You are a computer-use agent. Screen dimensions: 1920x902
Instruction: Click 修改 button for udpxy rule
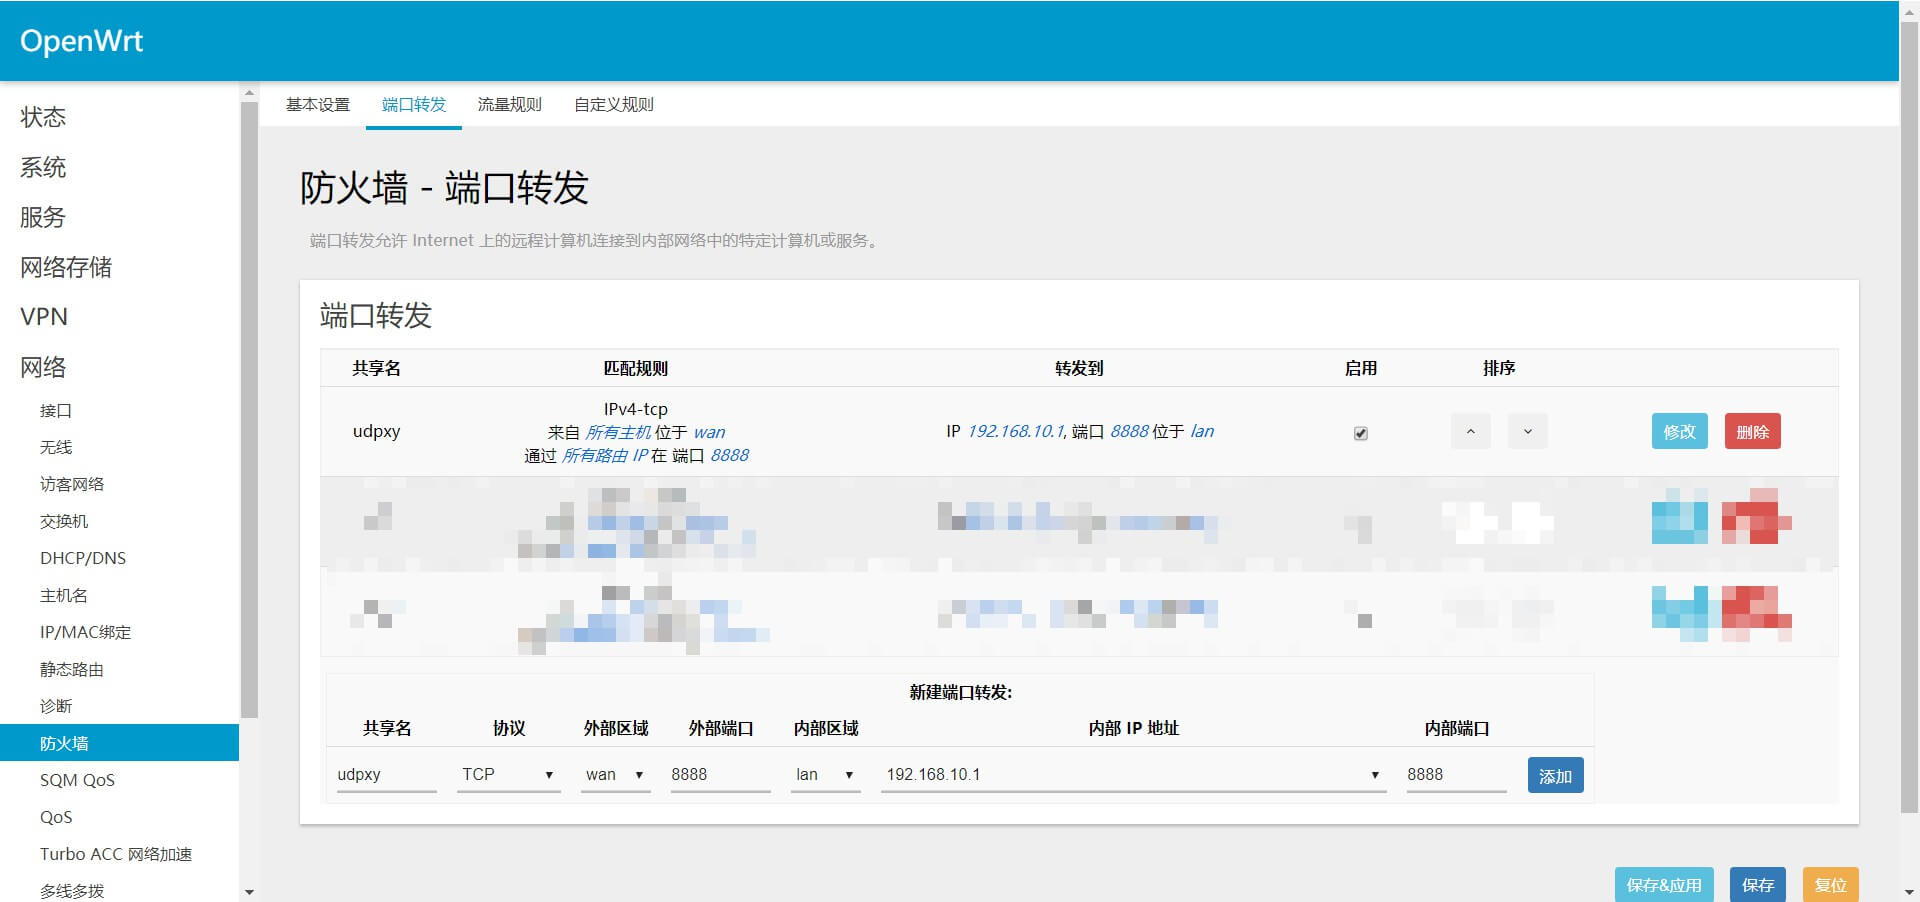tap(1679, 432)
